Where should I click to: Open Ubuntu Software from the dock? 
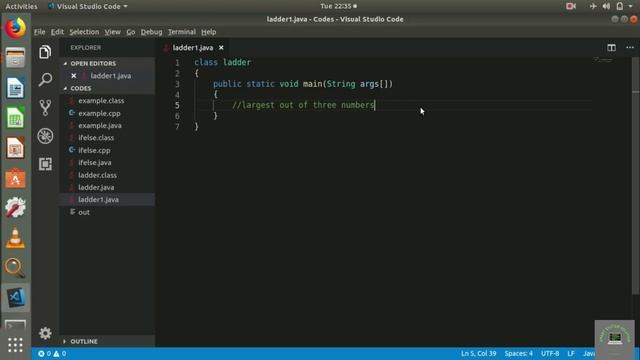pyautogui.click(x=15, y=178)
